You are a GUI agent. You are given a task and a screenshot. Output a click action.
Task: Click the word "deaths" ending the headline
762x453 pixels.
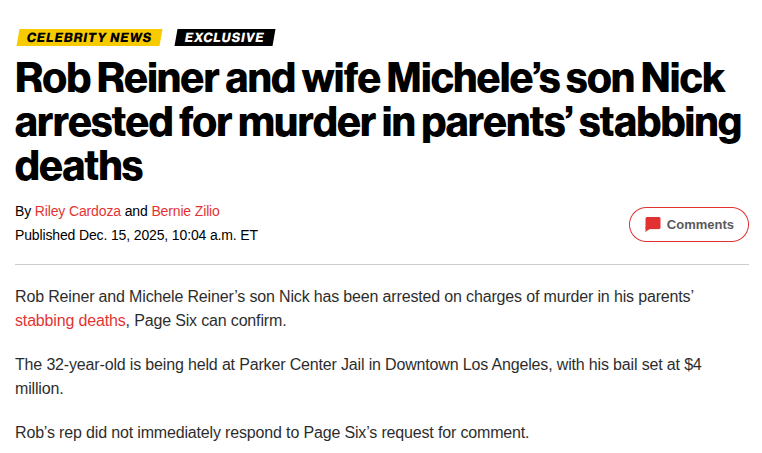coord(79,164)
